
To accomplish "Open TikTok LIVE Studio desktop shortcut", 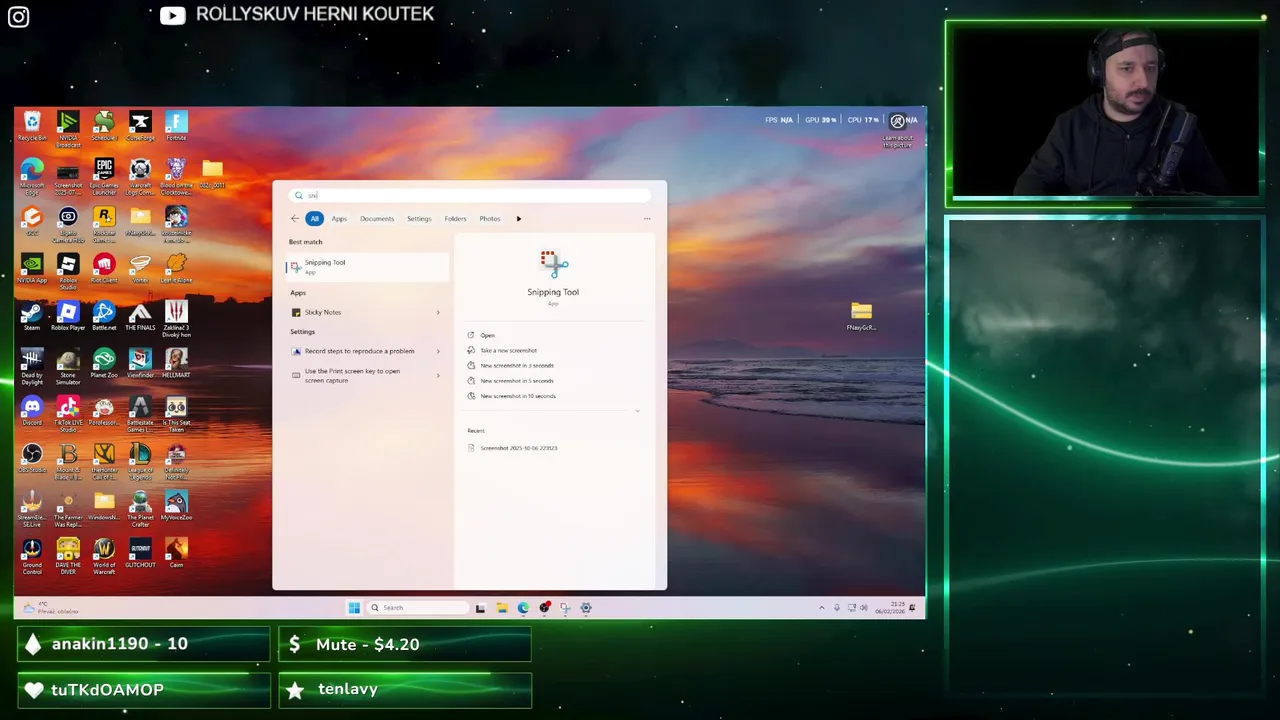I will (x=68, y=414).
